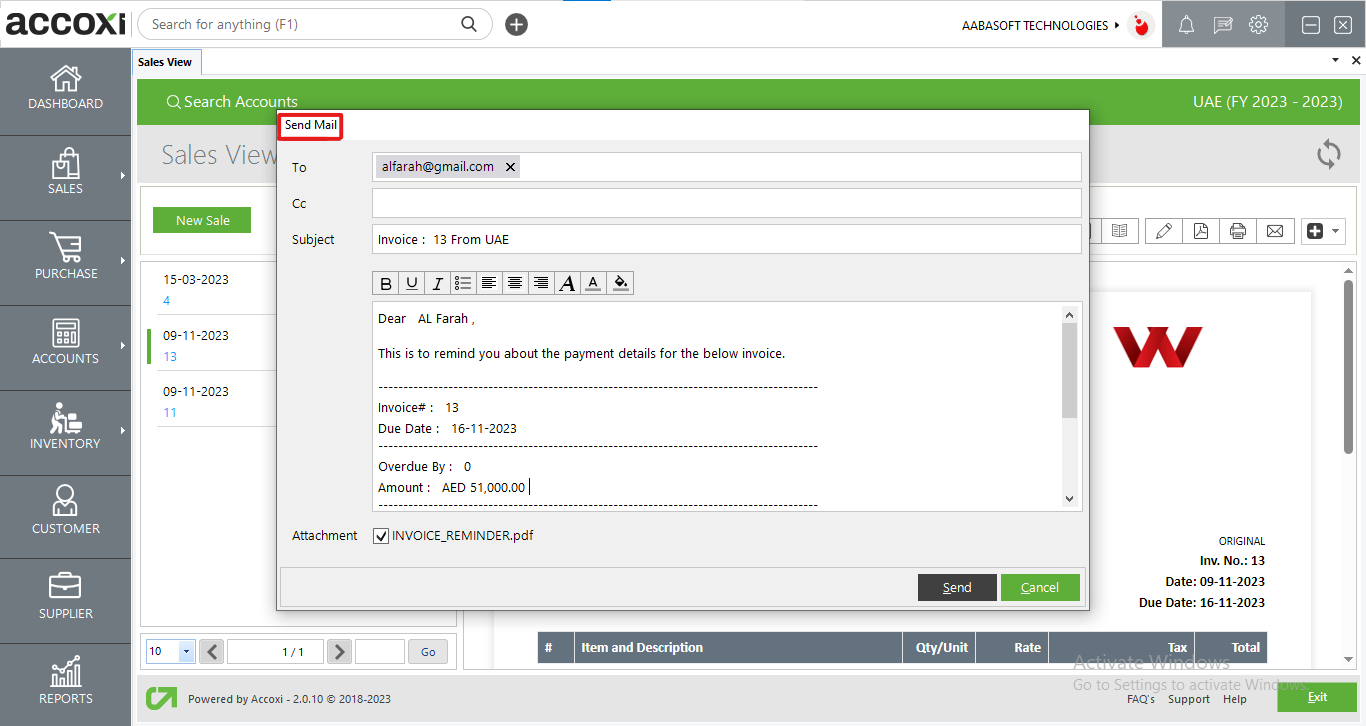Open the print invoice icon
1366x726 pixels.
(1238, 230)
